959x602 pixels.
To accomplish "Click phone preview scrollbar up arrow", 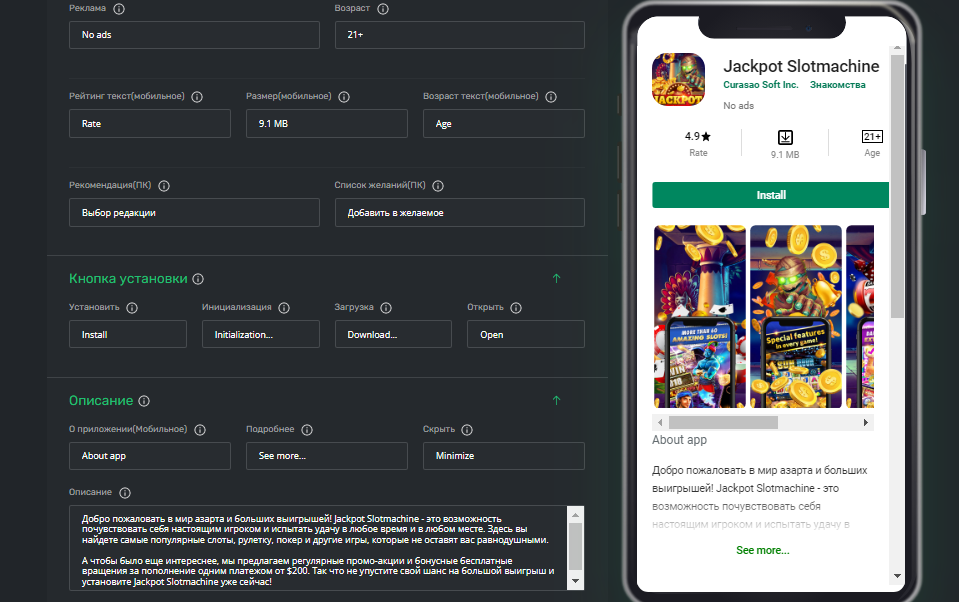I will (897, 48).
